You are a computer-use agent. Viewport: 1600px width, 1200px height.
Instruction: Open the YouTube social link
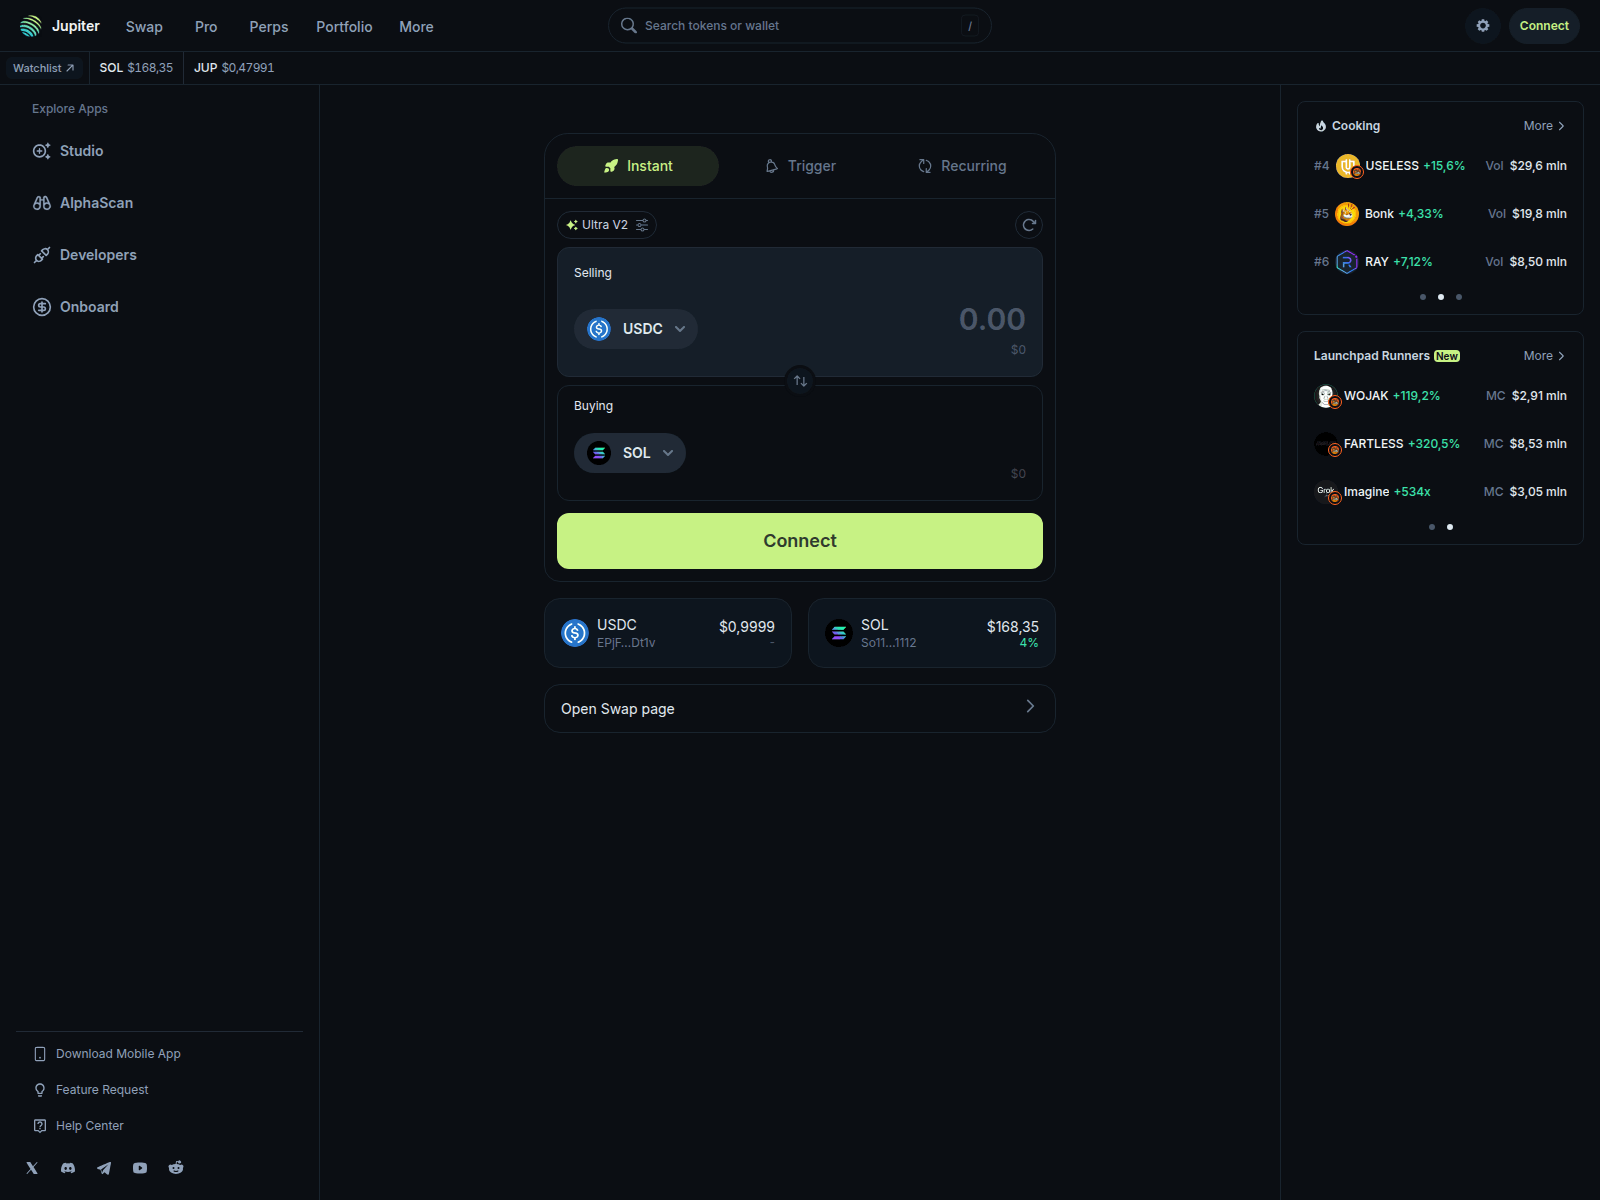click(x=140, y=1168)
